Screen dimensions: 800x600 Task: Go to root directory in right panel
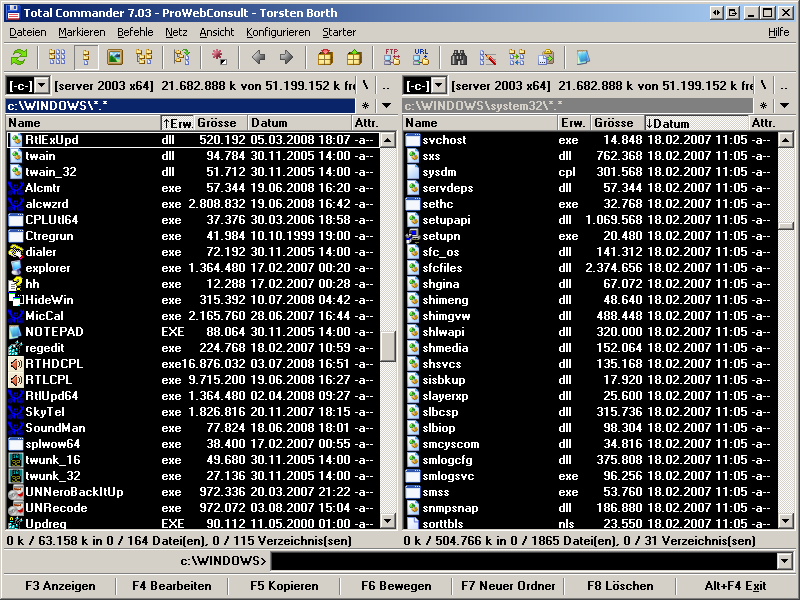763,86
